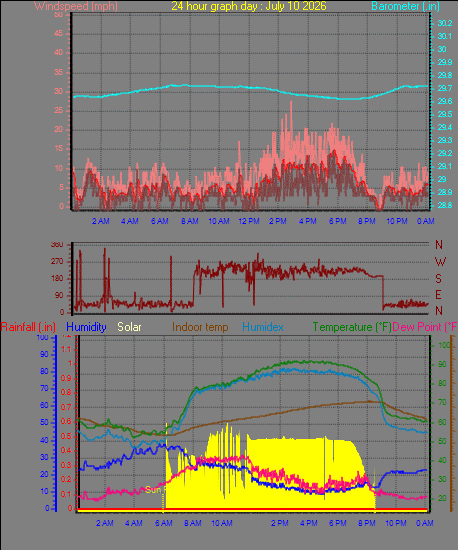This screenshot has height=550, width=458.
Task: Select the Dew Point legend label
Action: (x=425, y=327)
